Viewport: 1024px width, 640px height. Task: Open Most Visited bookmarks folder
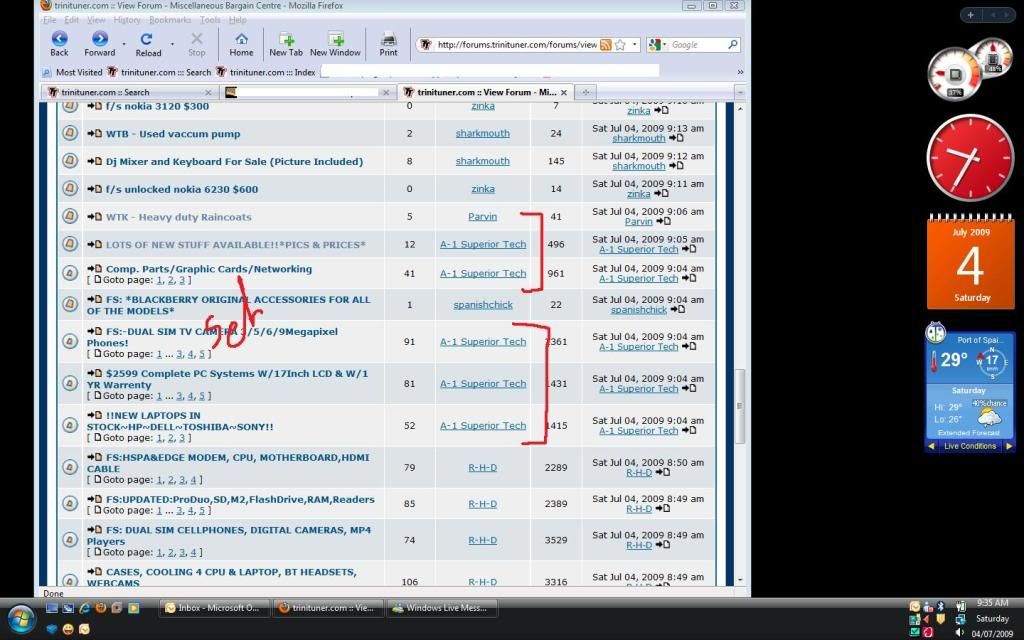[72, 72]
